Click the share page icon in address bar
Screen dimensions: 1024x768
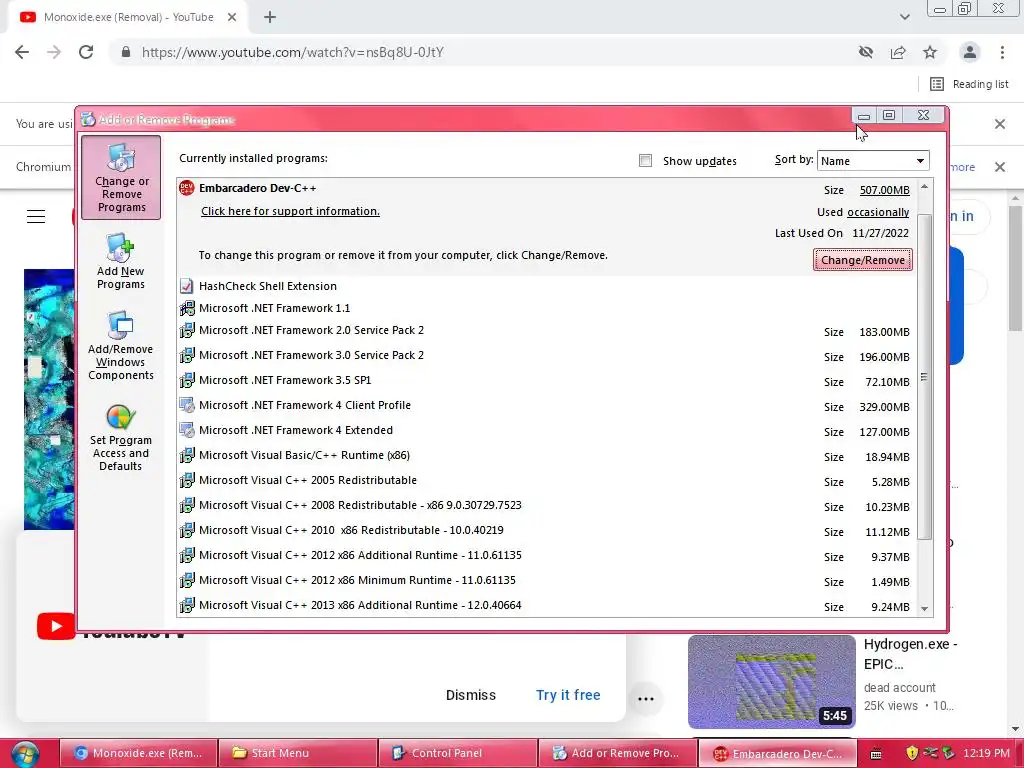[x=898, y=52]
